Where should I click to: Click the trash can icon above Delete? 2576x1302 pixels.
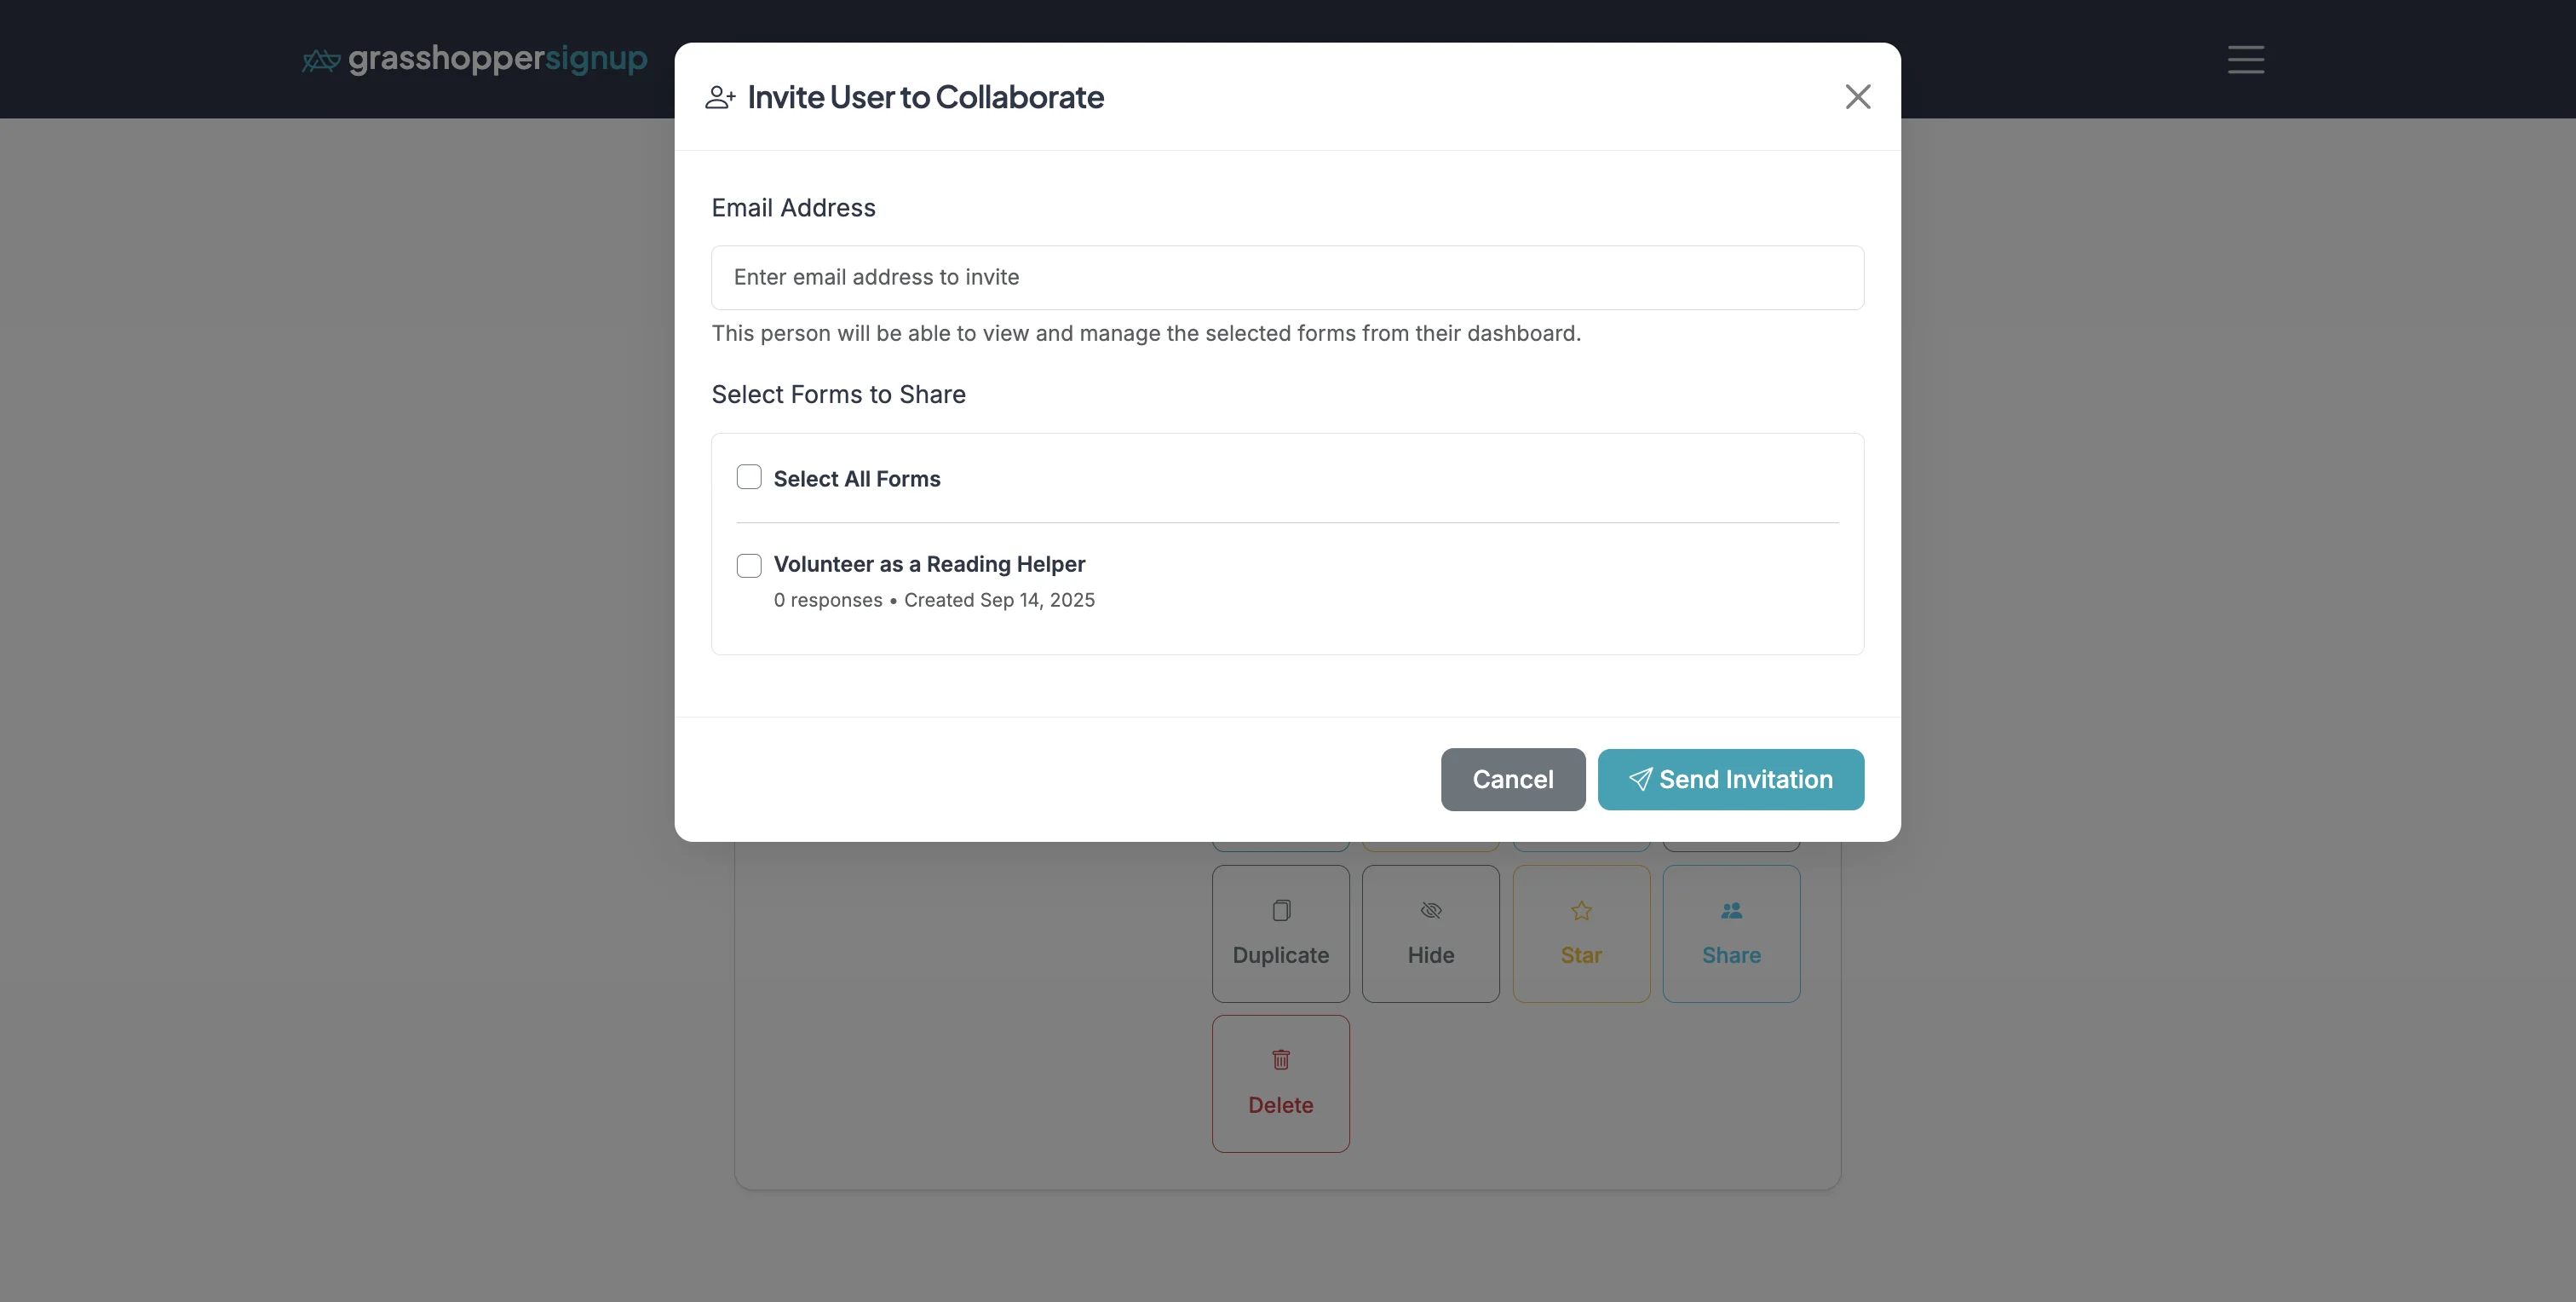1281,1060
